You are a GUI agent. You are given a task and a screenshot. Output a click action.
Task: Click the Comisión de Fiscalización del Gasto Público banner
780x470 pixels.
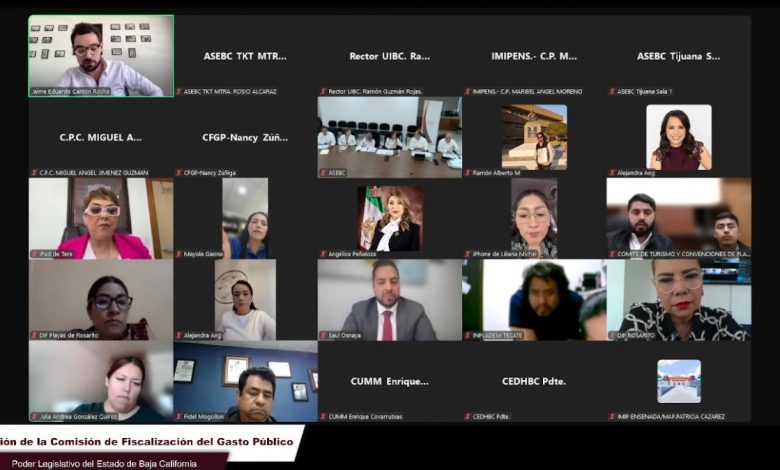(x=148, y=442)
